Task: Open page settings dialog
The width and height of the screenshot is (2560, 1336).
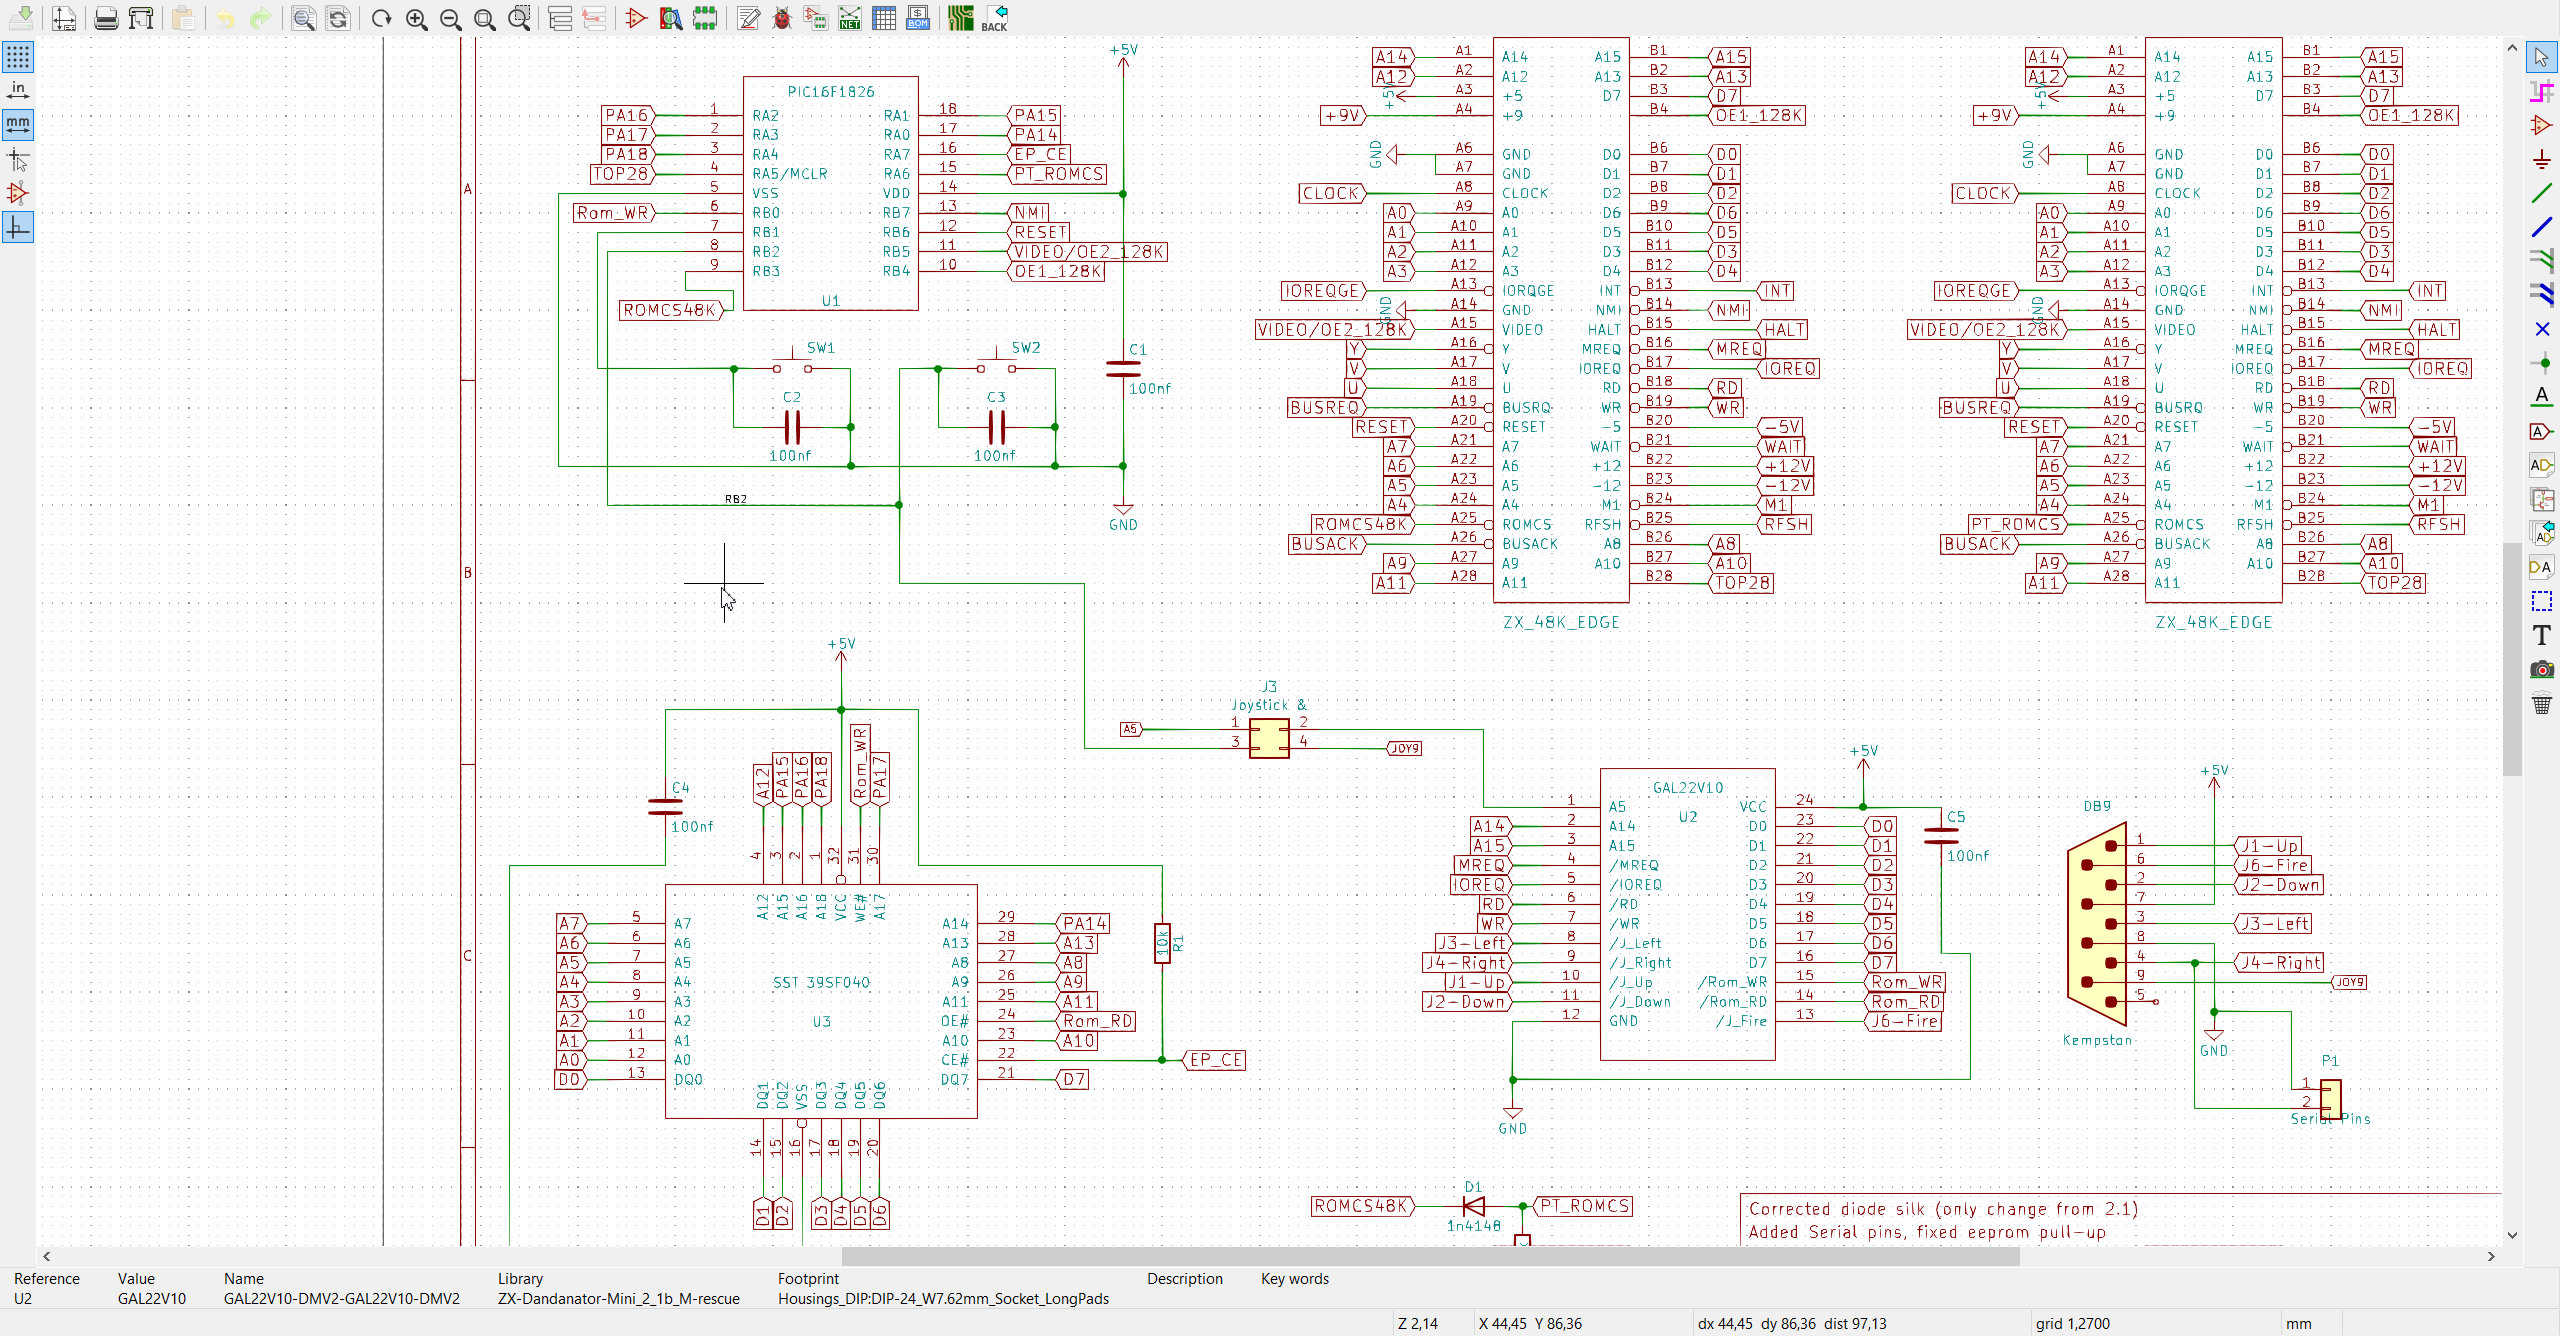Action: tap(64, 17)
